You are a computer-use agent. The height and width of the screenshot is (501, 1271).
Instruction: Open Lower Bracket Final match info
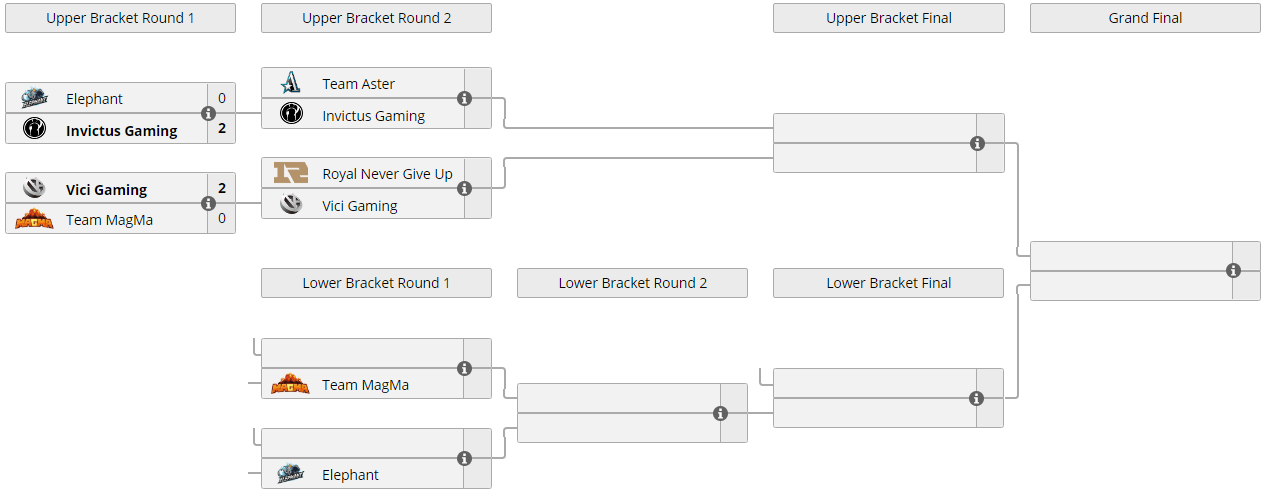(976, 398)
